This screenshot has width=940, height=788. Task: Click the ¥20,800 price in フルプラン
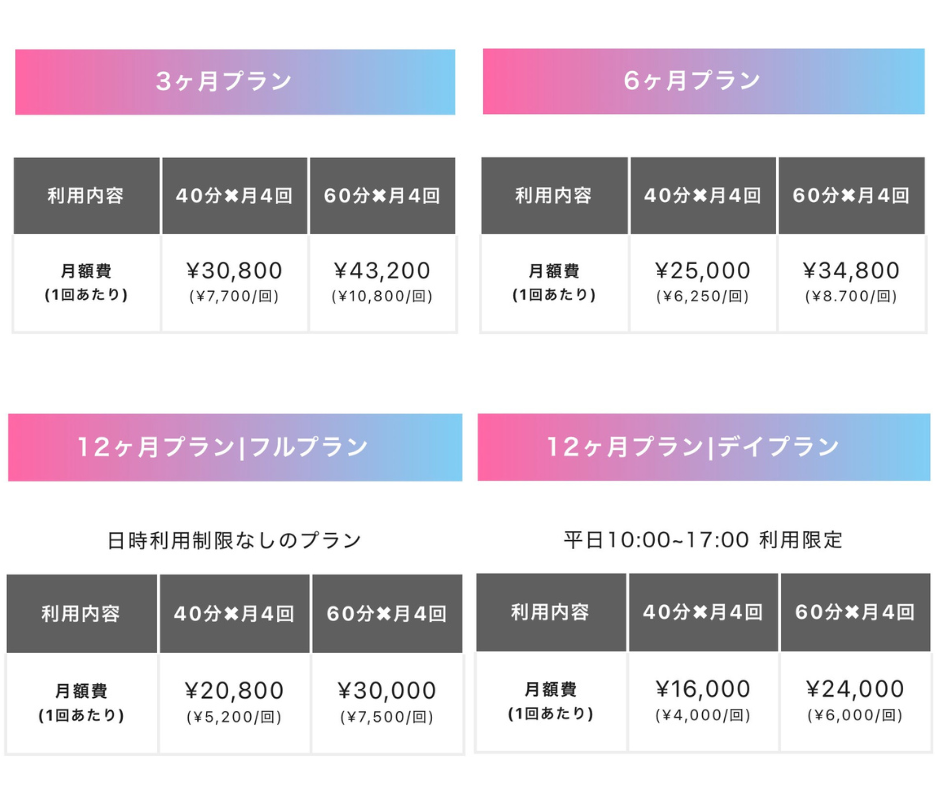click(235, 690)
